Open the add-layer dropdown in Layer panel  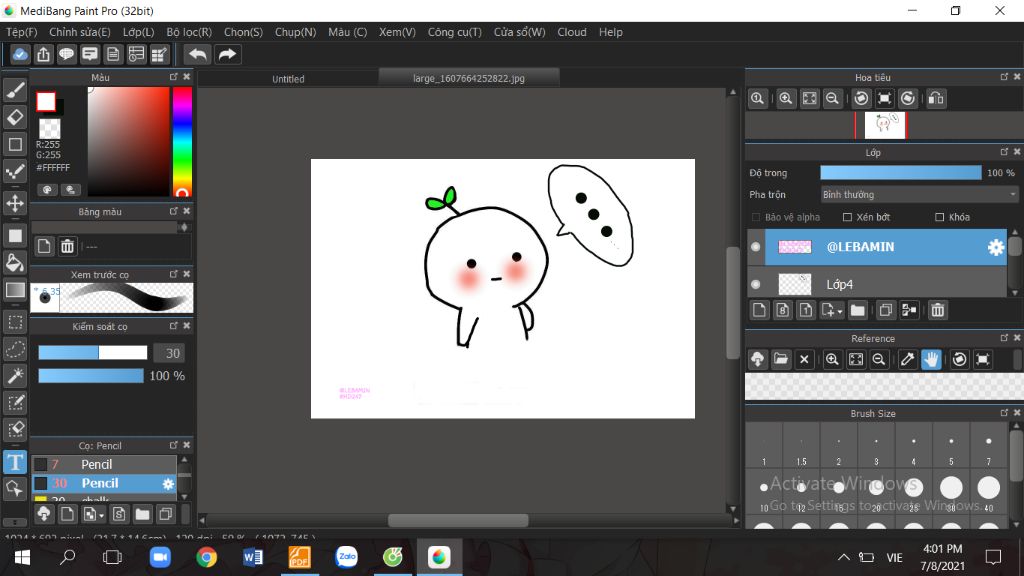click(x=831, y=310)
